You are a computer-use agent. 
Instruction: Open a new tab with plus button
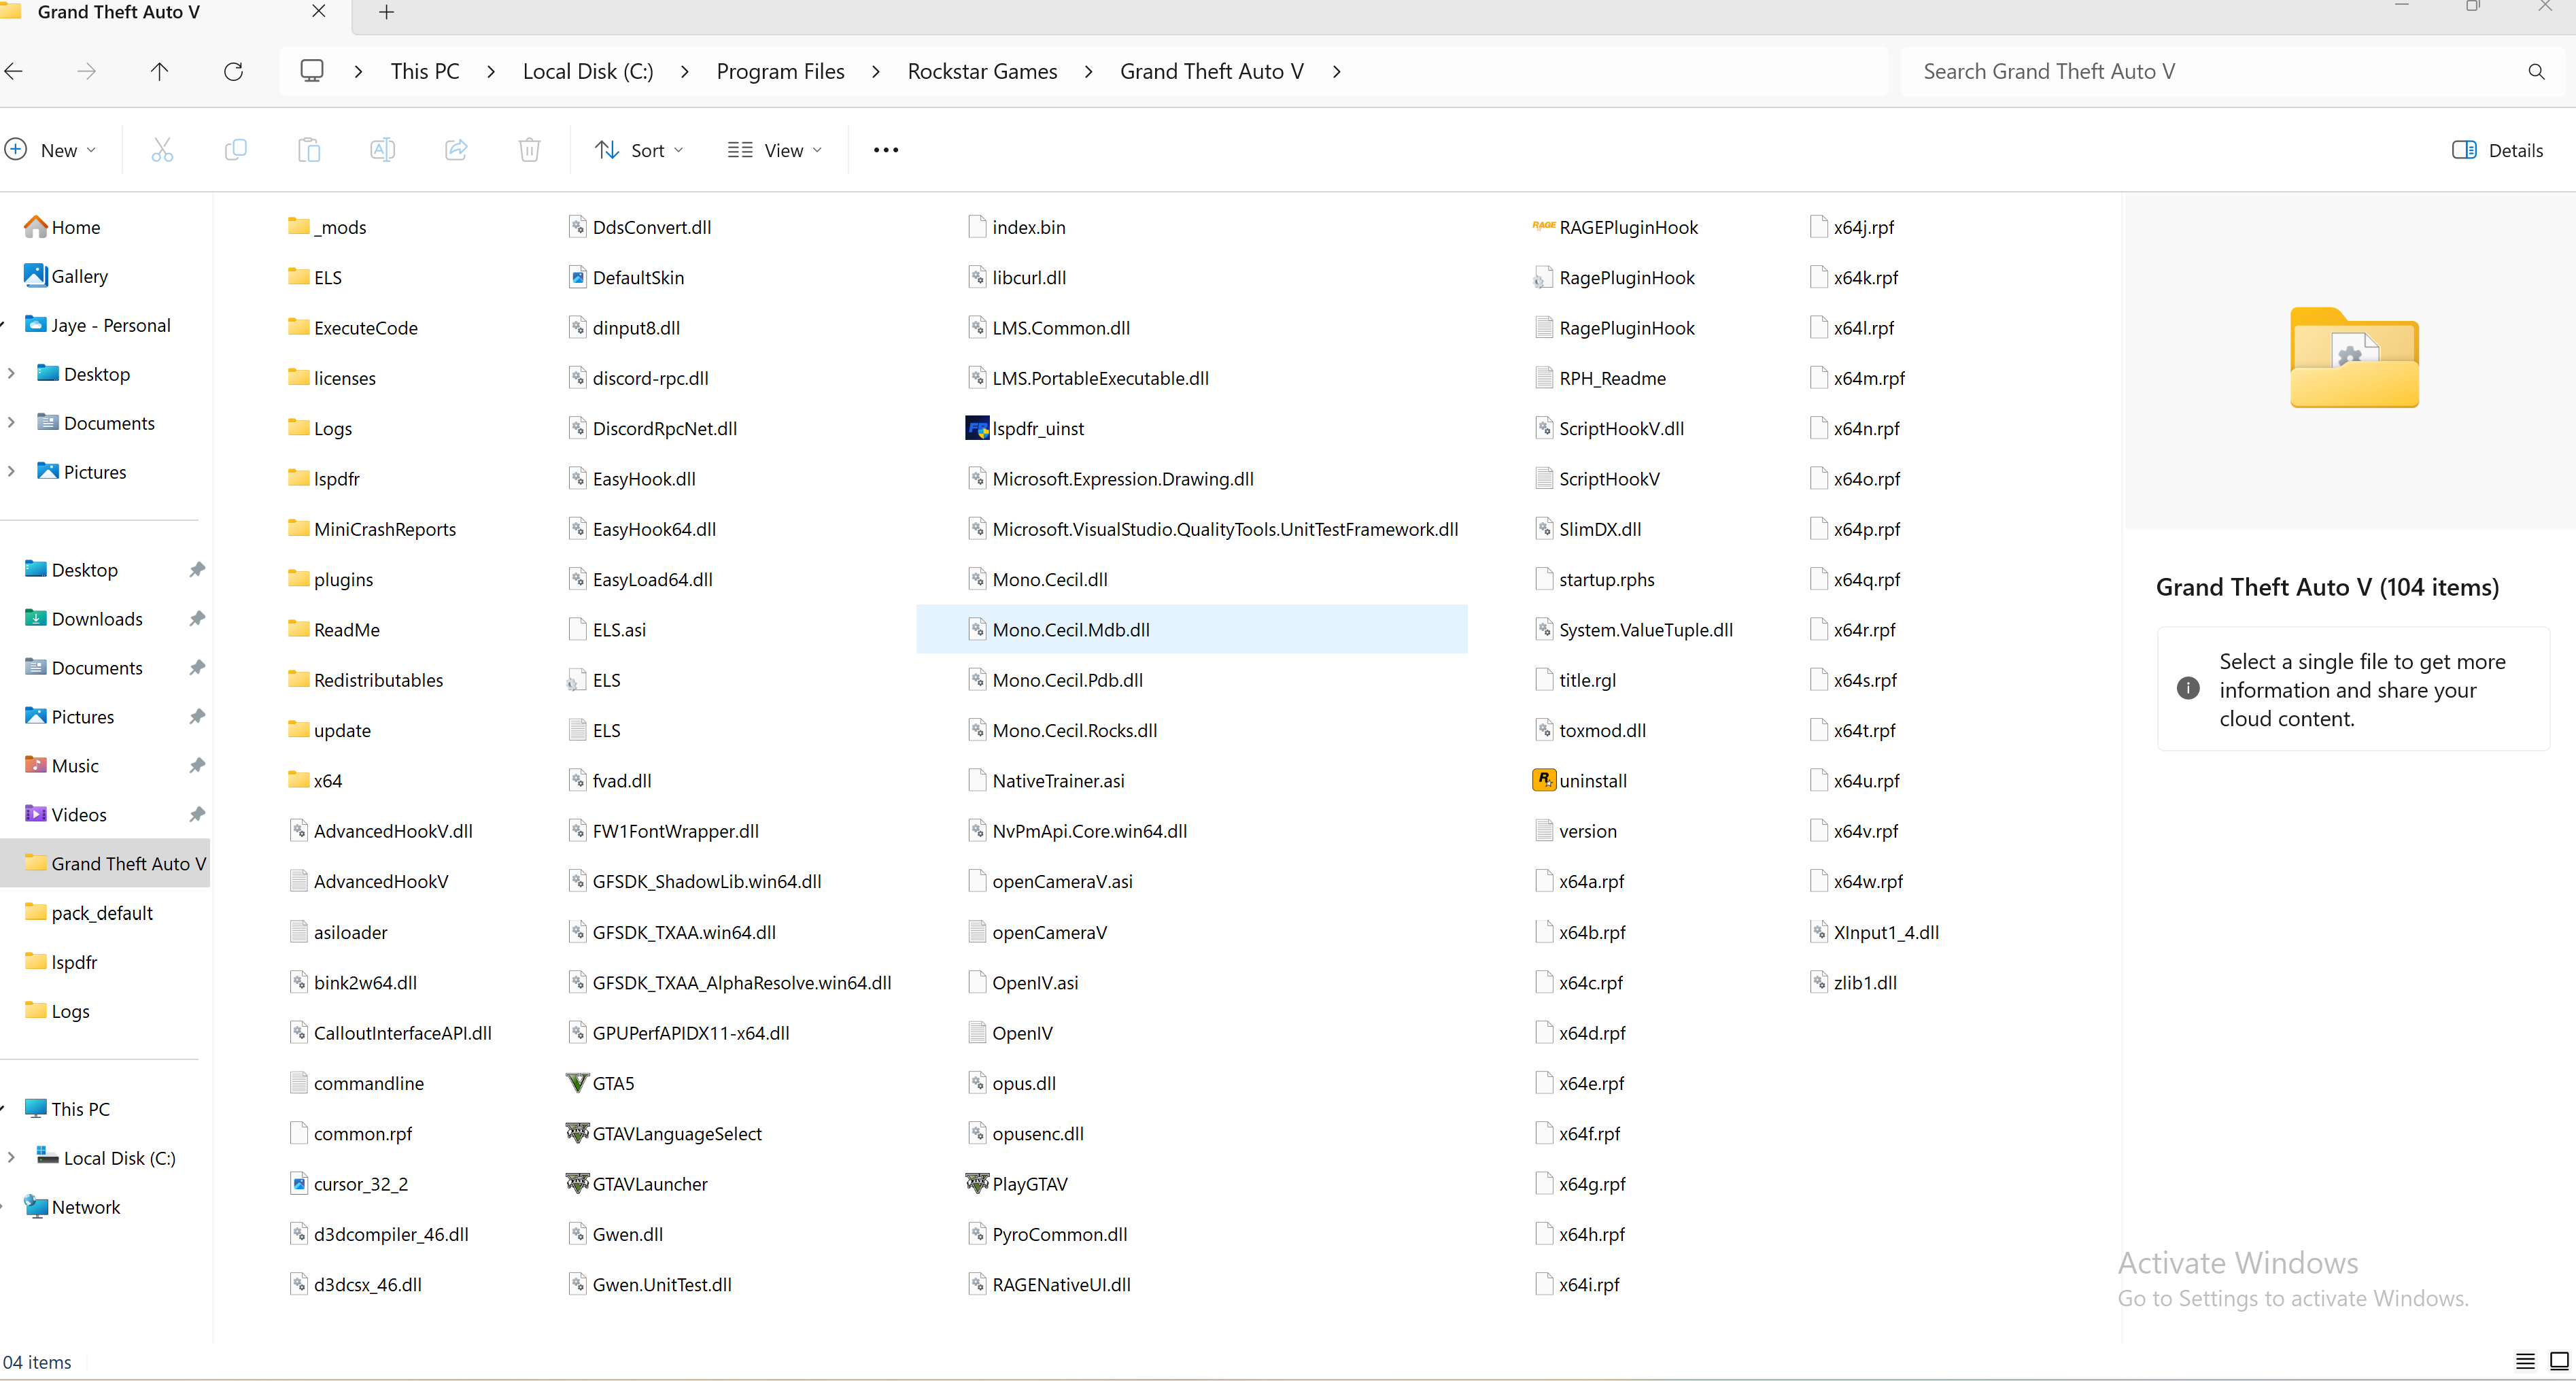click(387, 12)
